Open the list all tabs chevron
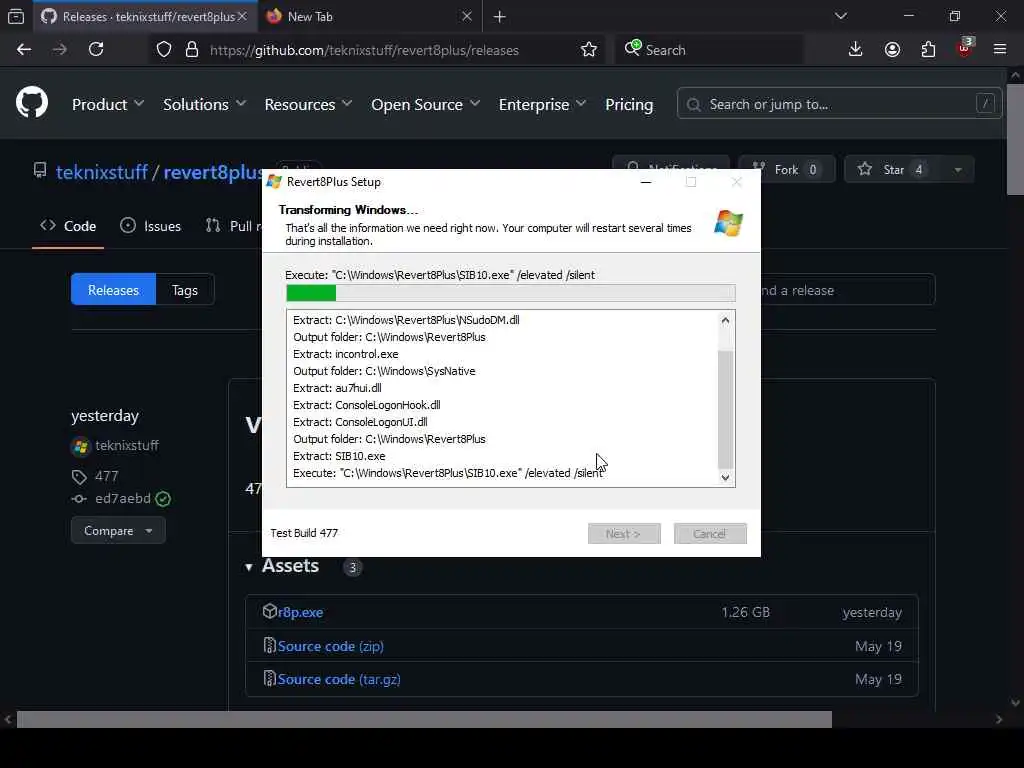1024x768 pixels. (x=841, y=16)
